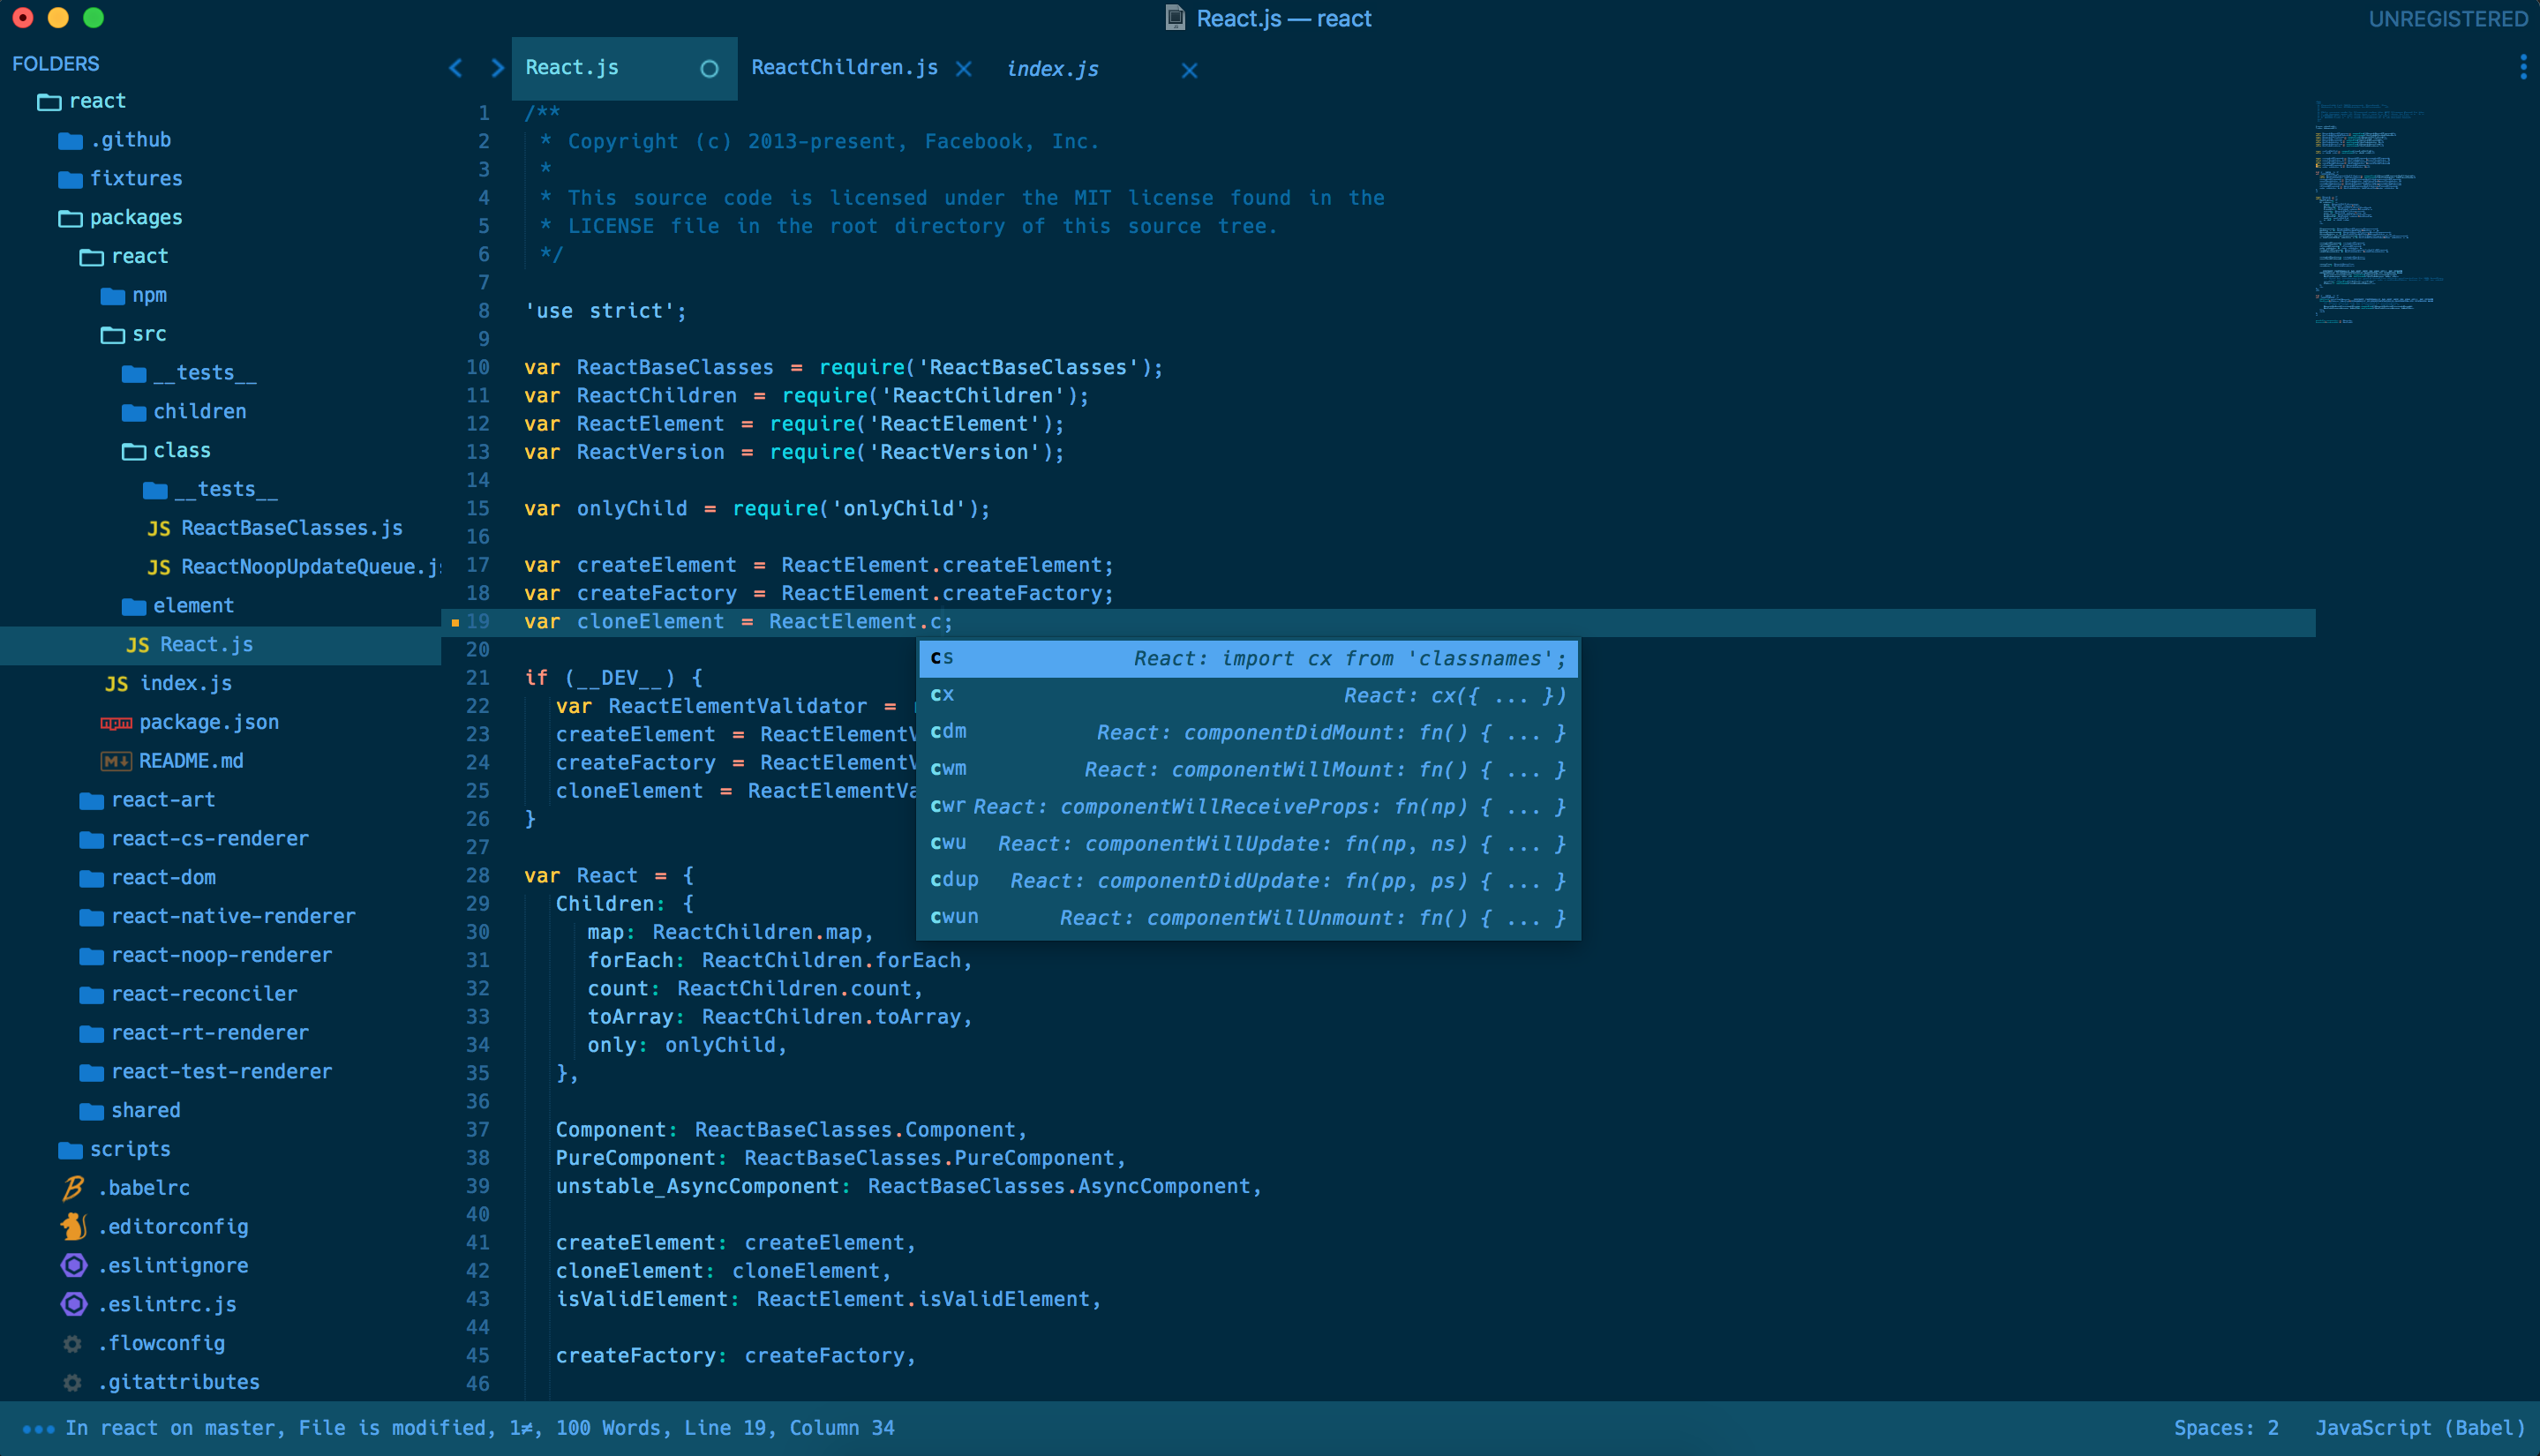Expand the .github folder
Image resolution: width=2540 pixels, height=1456 pixels.
(114, 140)
